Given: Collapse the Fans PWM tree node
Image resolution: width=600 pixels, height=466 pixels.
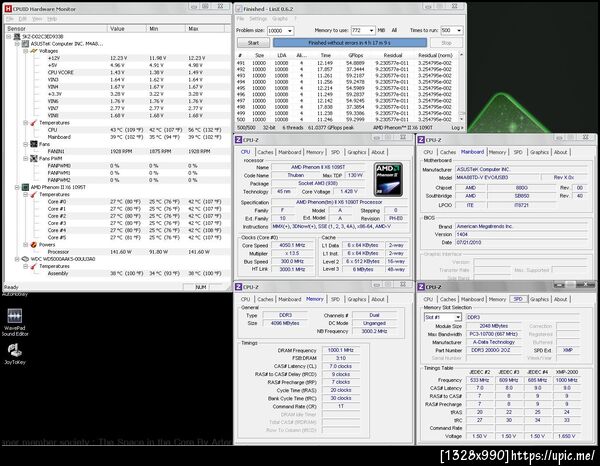Looking at the screenshot, I should tap(26, 158).
